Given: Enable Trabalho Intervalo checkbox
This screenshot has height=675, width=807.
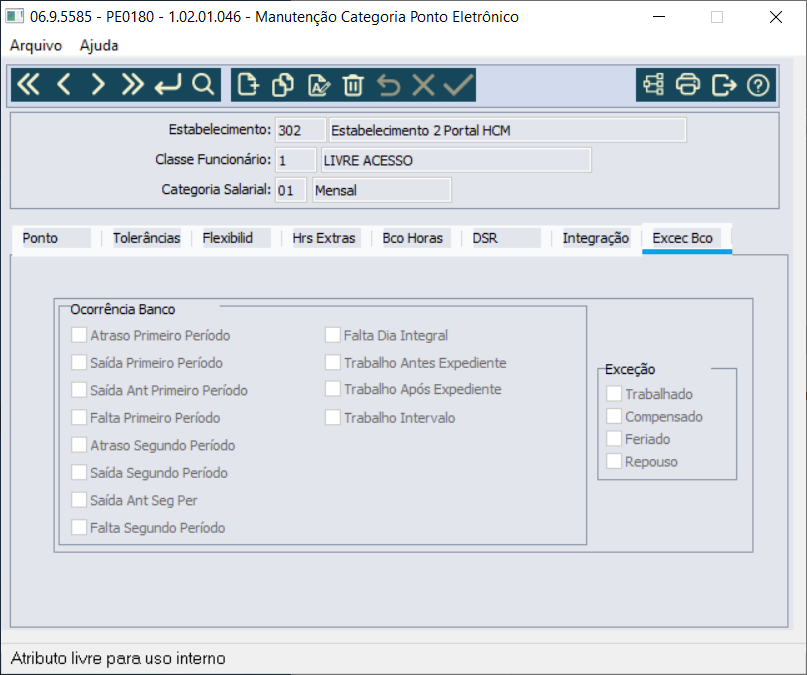Looking at the screenshot, I should (x=332, y=417).
